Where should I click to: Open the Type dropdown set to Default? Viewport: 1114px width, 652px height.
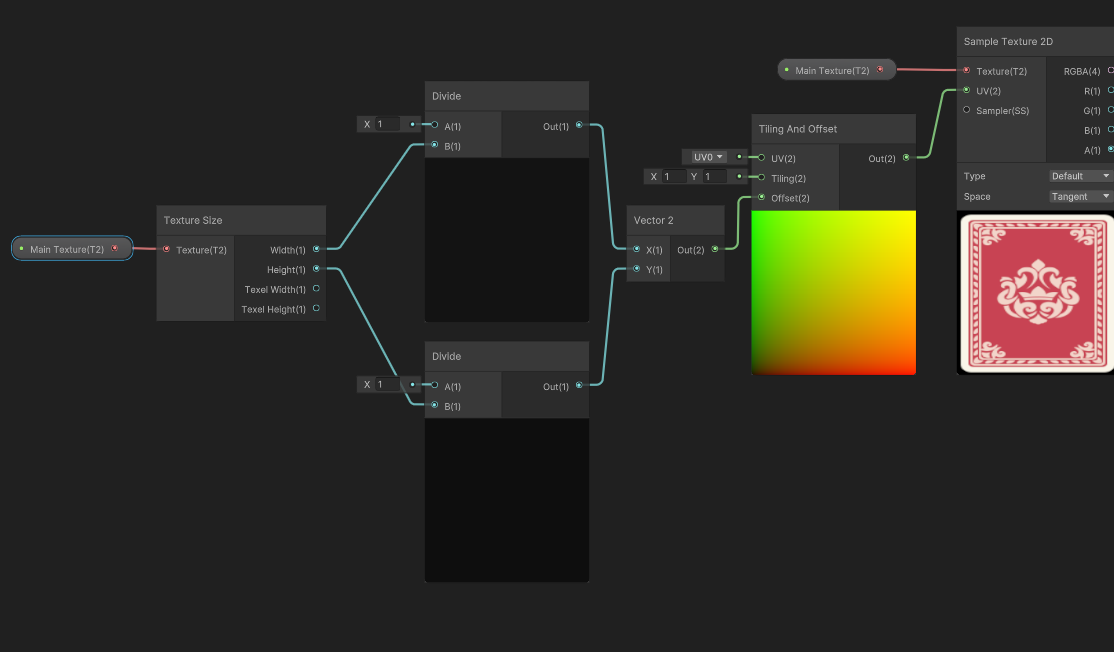point(1080,176)
